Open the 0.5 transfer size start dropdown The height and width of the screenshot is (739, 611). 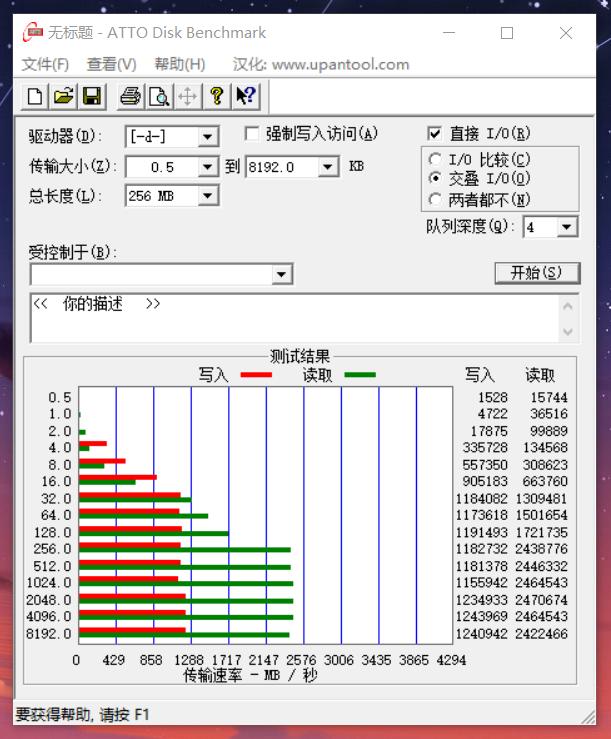click(207, 167)
